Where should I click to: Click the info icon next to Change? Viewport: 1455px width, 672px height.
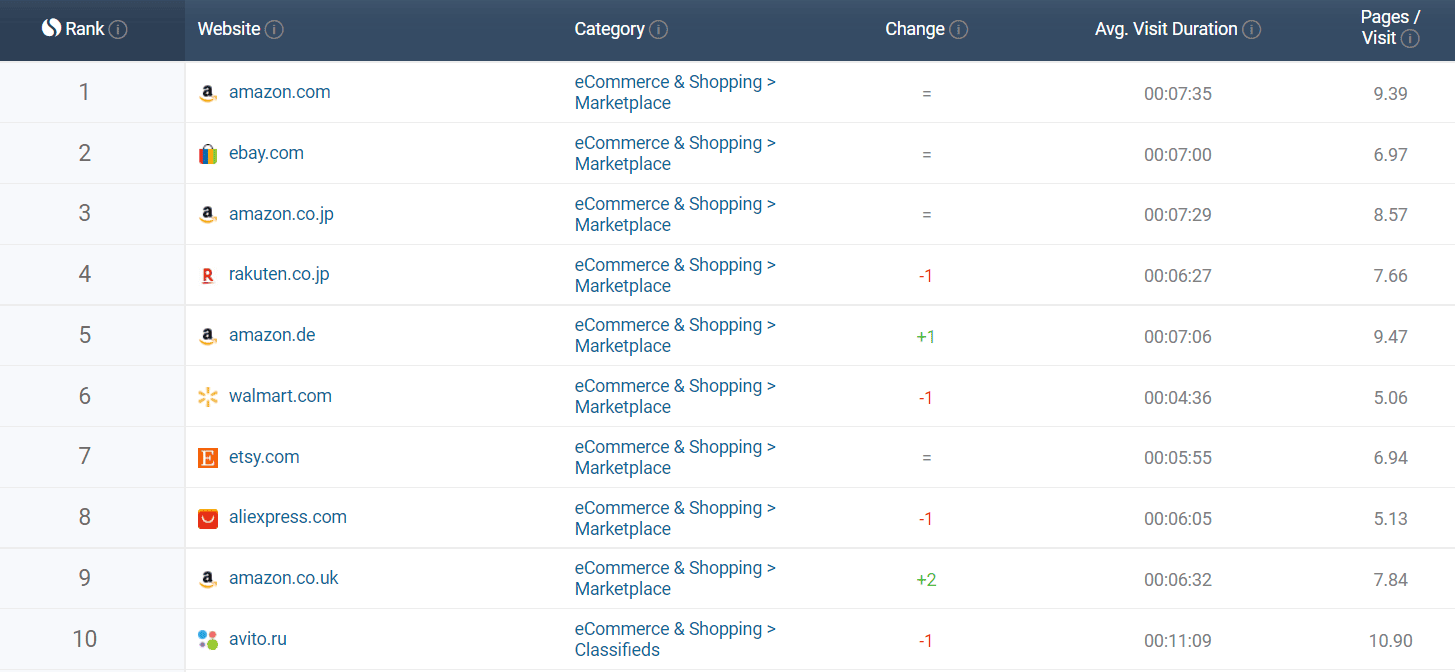(x=958, y=30)
